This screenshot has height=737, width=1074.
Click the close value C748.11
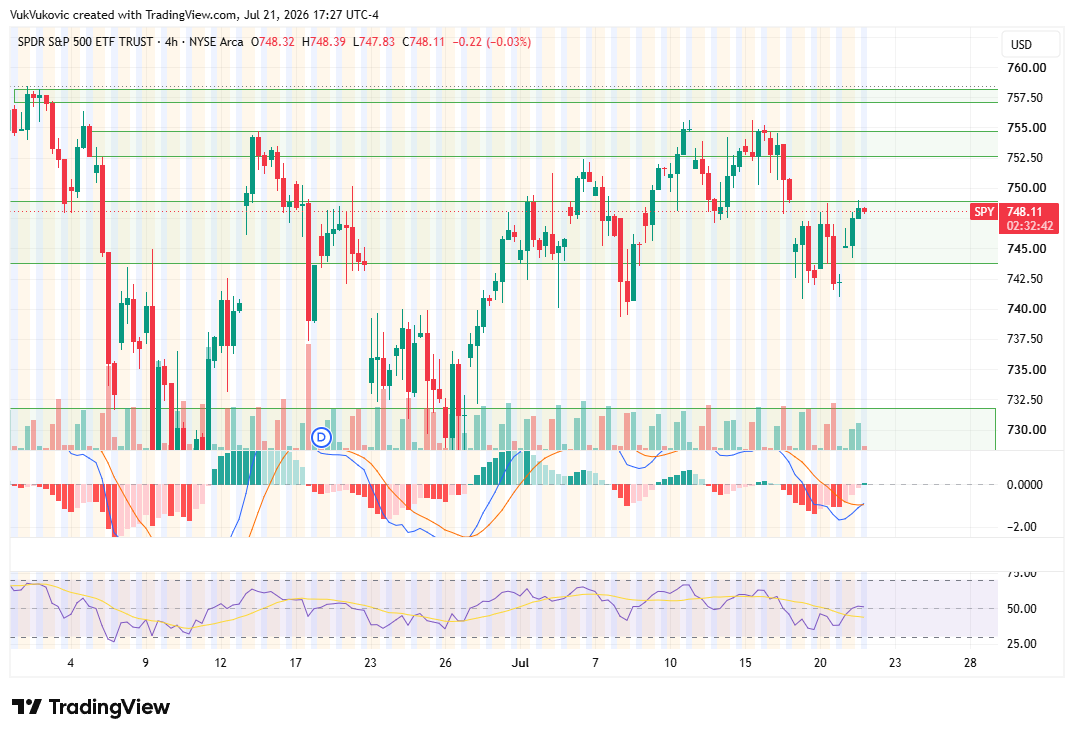coord(423,42)
